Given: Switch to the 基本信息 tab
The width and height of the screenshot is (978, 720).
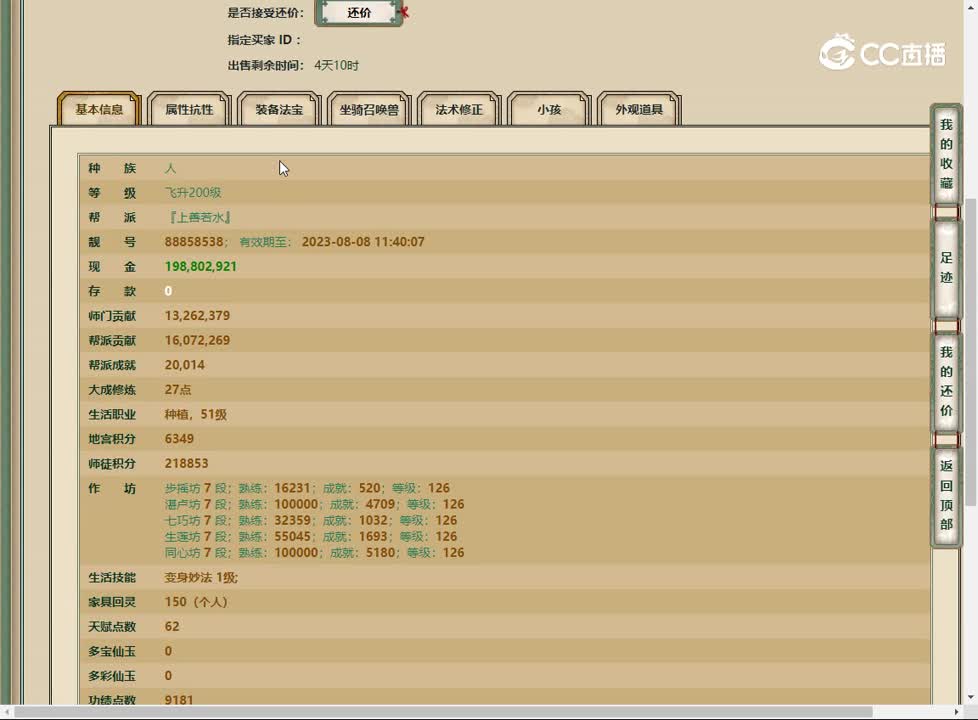Looking at the screenshot, I should [99, 109].
